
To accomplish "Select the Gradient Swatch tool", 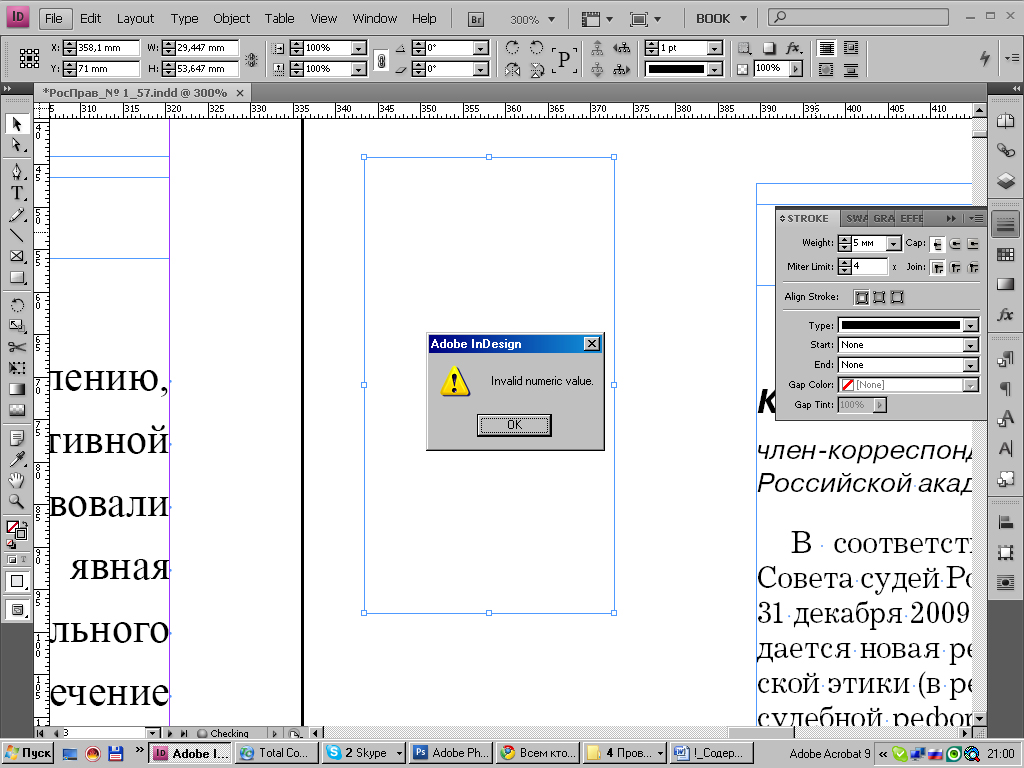I will [x=17, y=389].
